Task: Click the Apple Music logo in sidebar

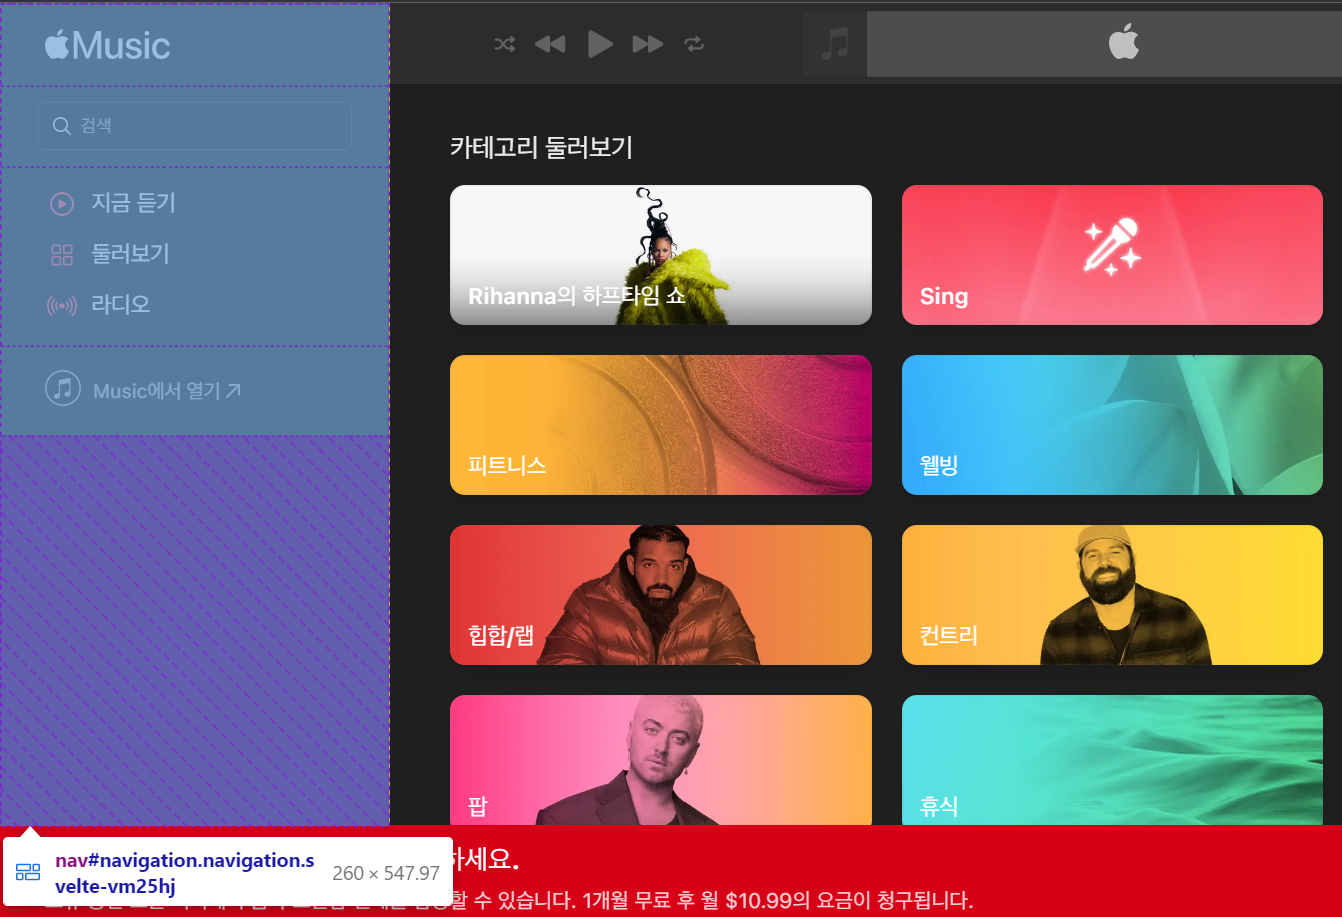Action: point(108,45)
